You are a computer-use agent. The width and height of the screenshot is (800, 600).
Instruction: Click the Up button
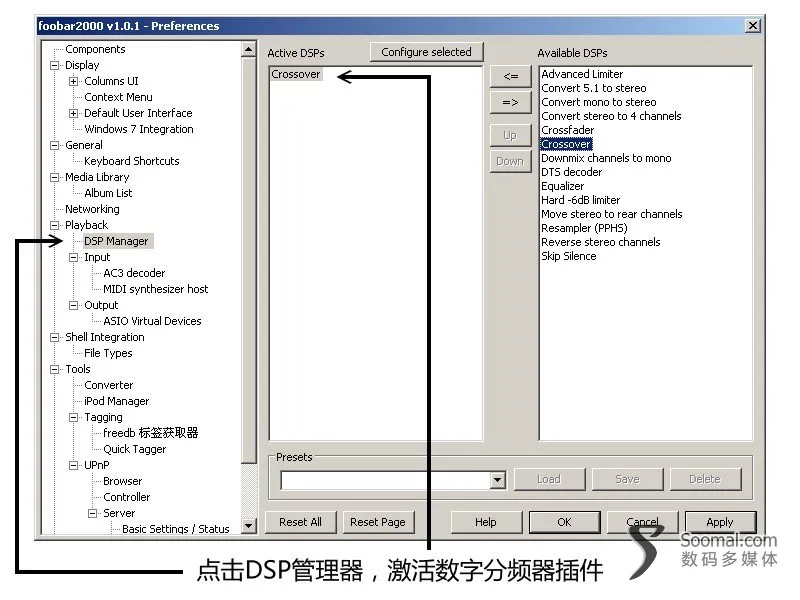click(511, 136)
